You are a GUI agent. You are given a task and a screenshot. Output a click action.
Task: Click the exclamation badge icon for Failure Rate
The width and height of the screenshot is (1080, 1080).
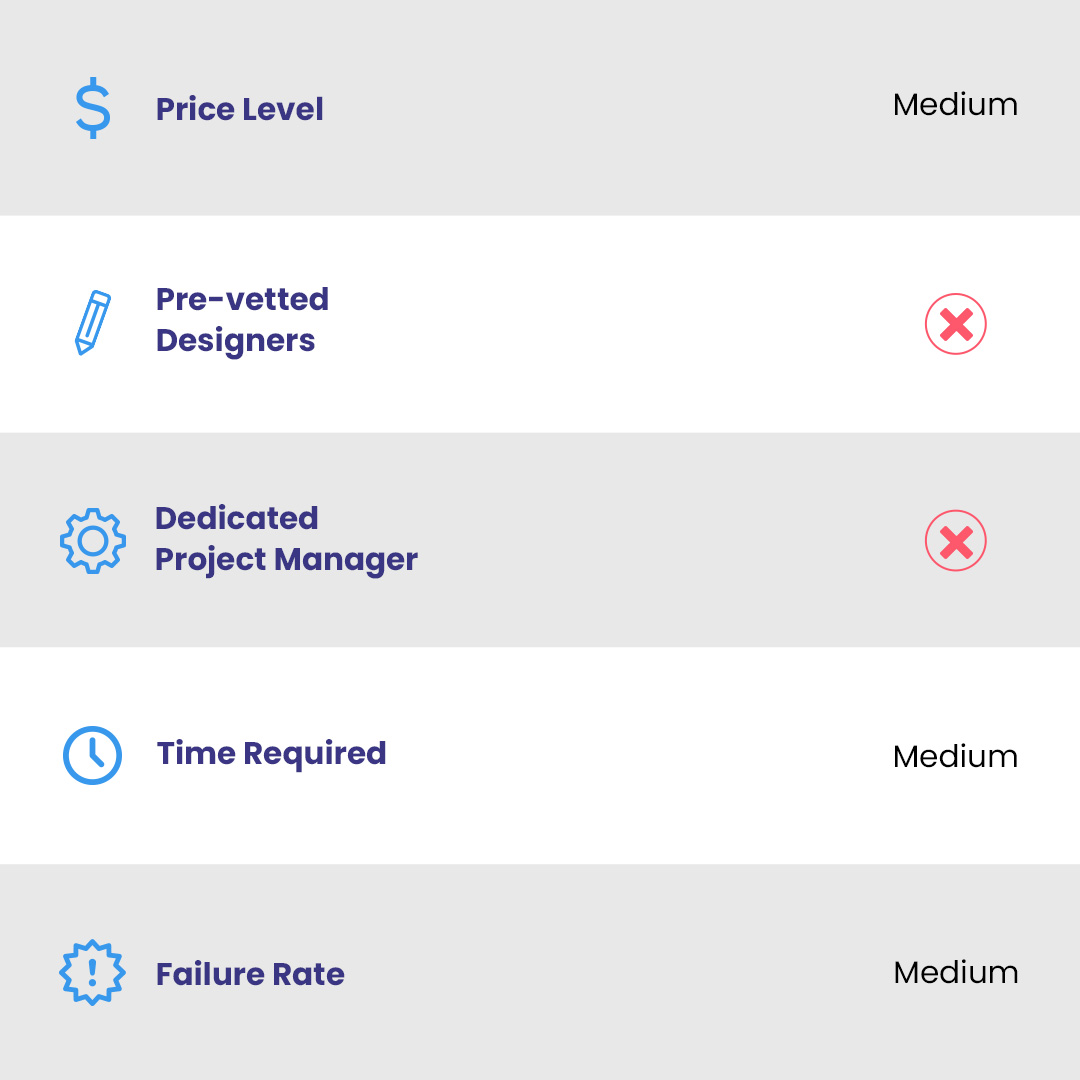click(92, 972)
